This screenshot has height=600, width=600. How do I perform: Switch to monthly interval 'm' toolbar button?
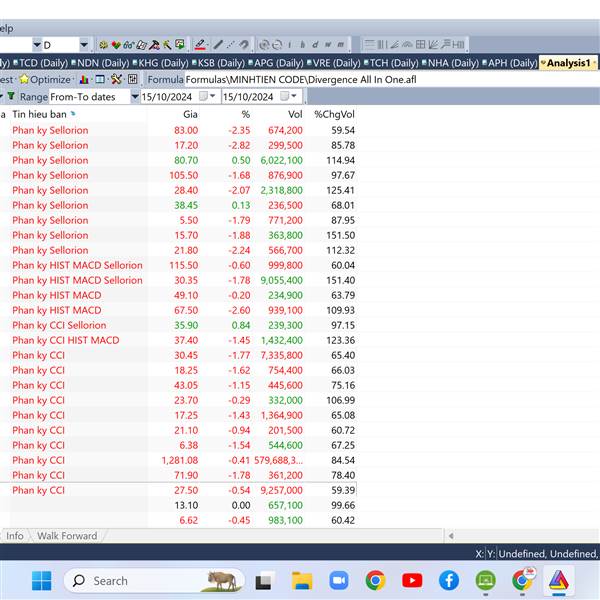[x=341, y=45]
